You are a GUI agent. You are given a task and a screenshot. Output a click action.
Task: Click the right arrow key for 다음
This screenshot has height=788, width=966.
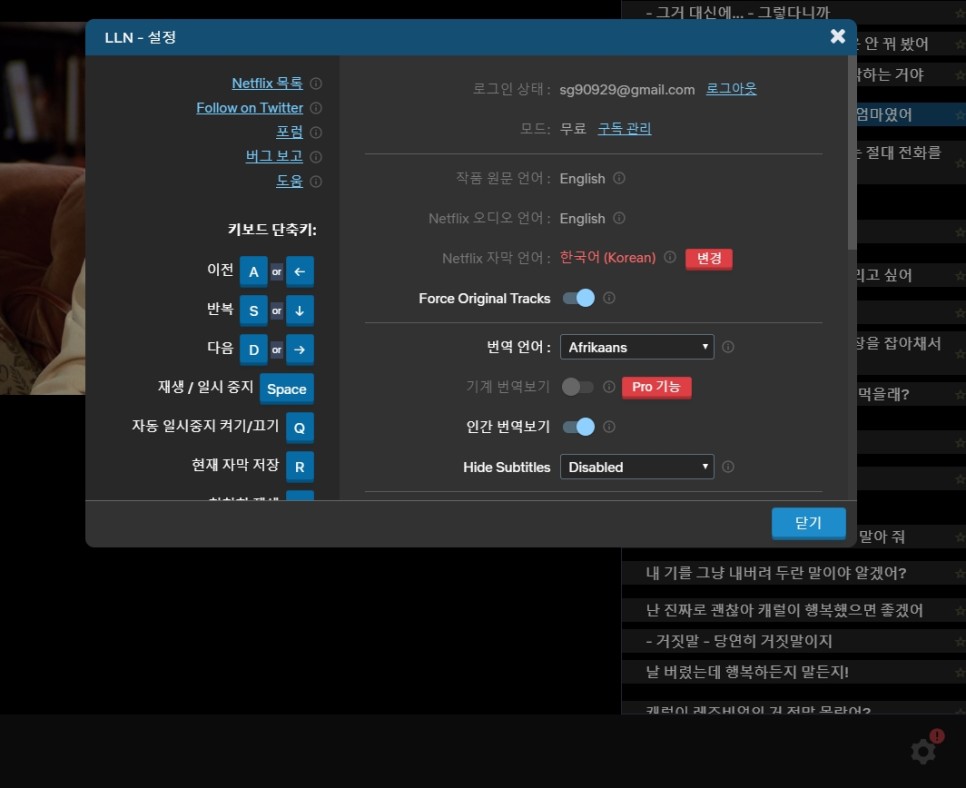click(300, 349)
